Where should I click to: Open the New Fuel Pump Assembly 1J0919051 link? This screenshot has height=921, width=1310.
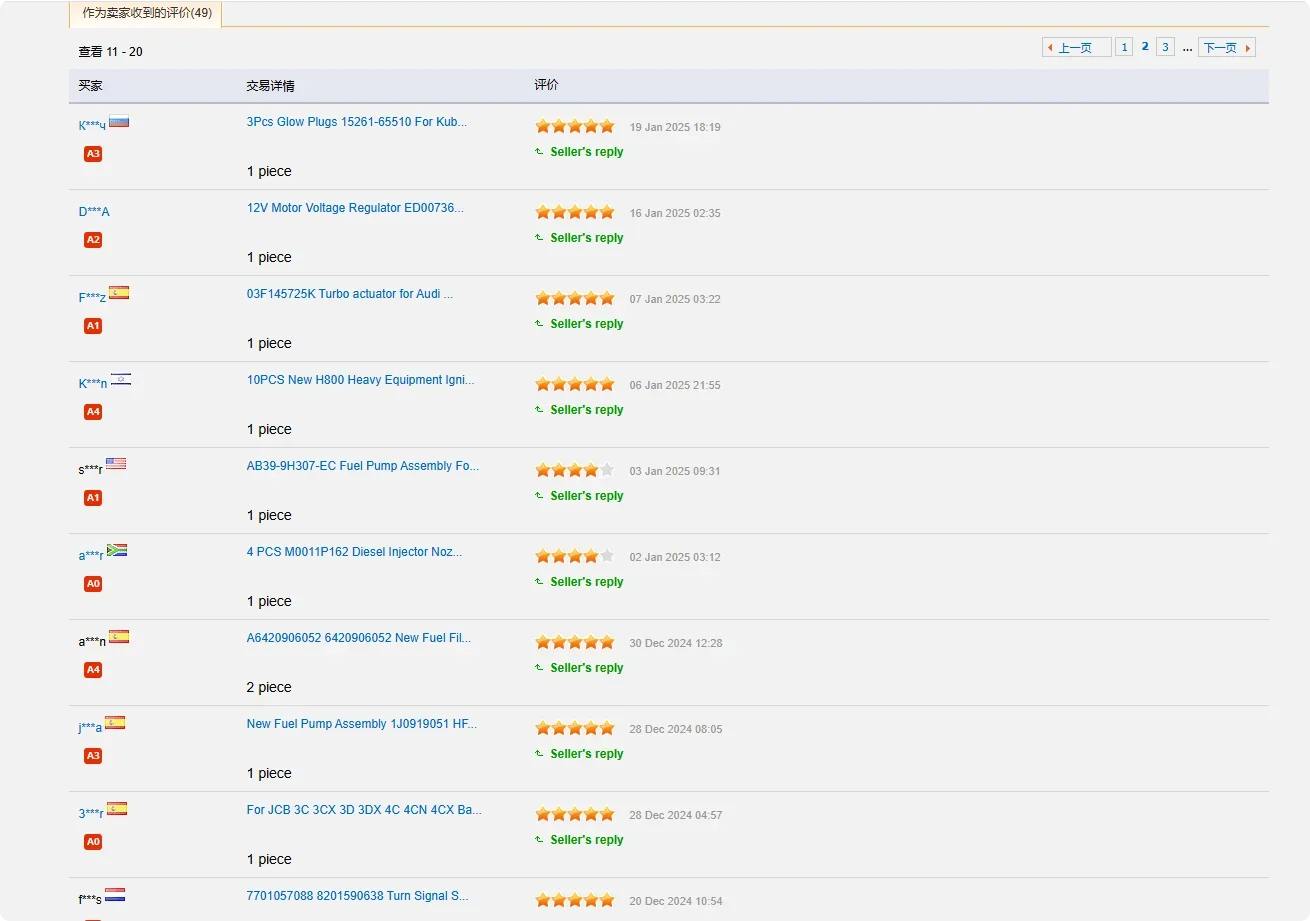362,724
